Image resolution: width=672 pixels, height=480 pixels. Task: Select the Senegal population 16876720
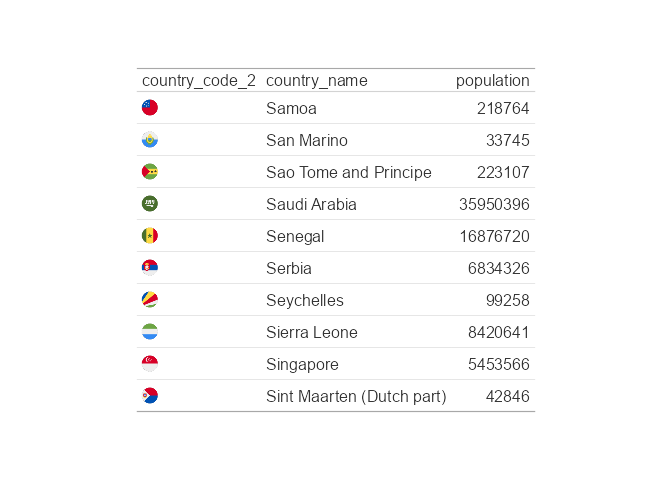point(495,237)
